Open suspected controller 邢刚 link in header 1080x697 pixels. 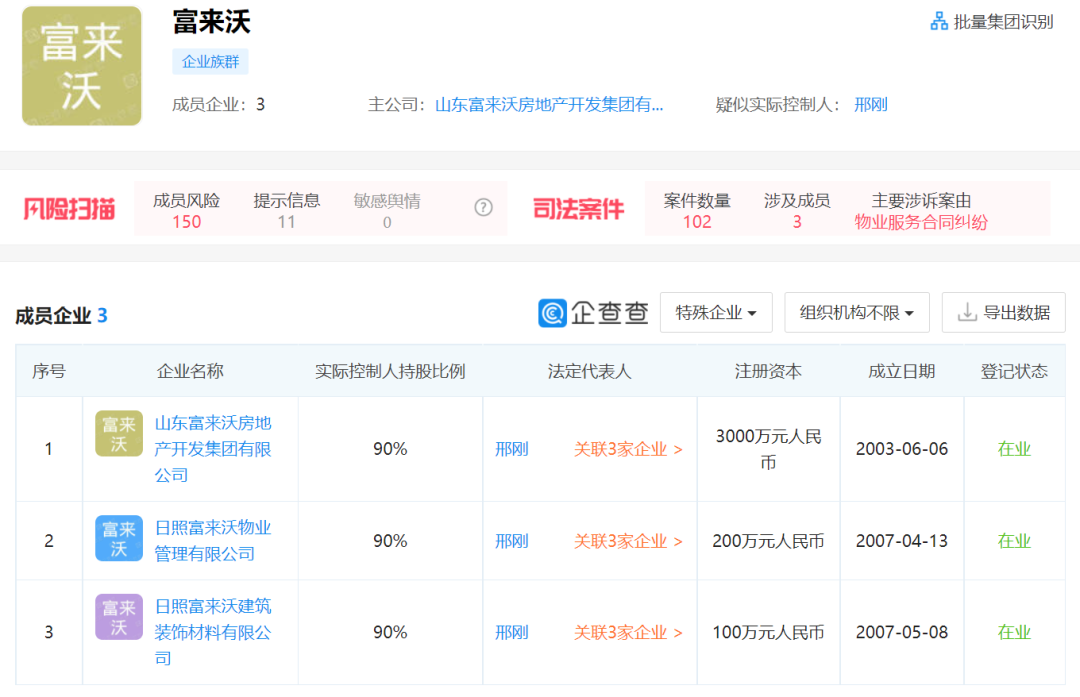(x=871, y=105)
